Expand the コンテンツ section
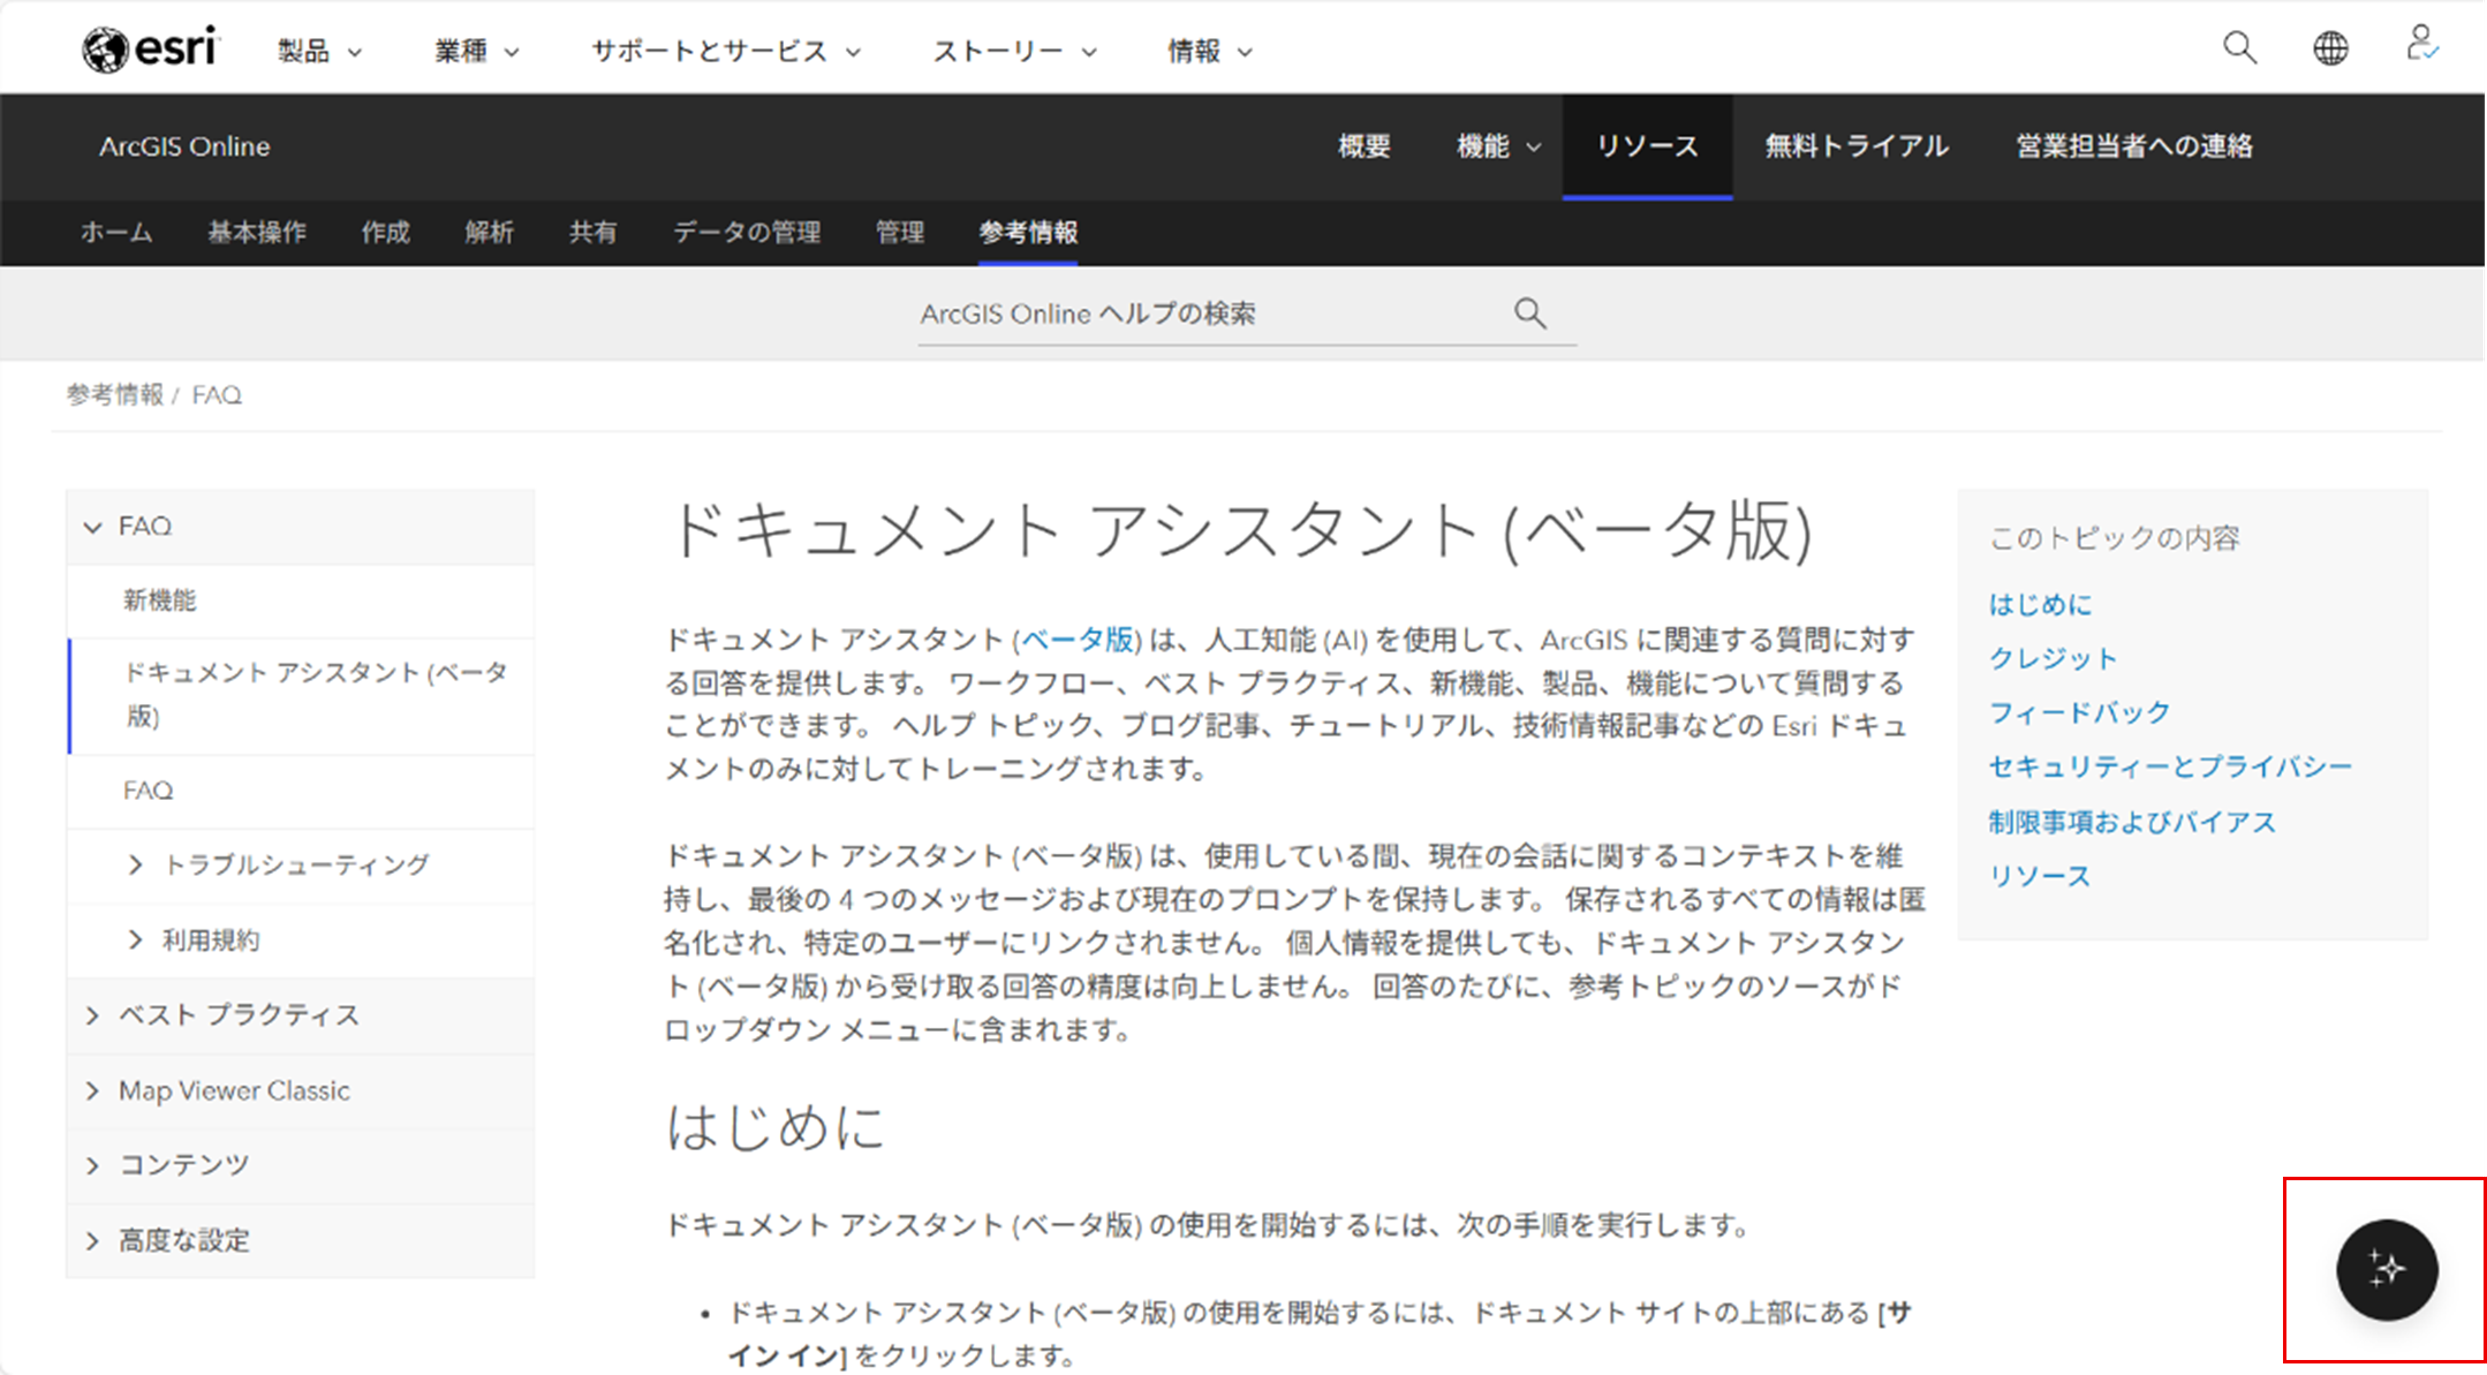 click(93, 1166)
